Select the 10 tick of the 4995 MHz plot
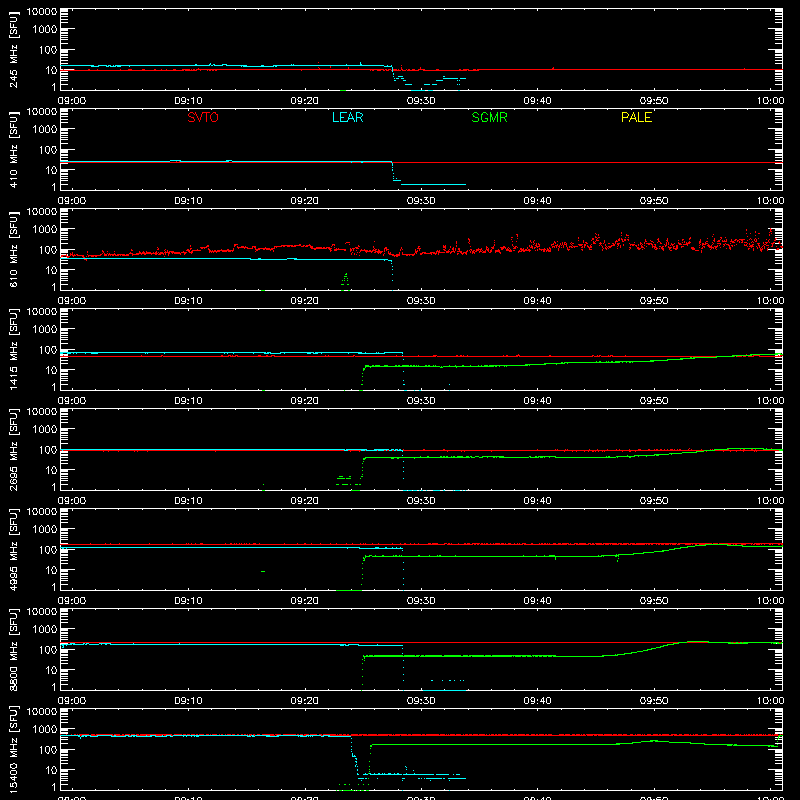Viewport: 800px width, 800px height. [51, 570]
